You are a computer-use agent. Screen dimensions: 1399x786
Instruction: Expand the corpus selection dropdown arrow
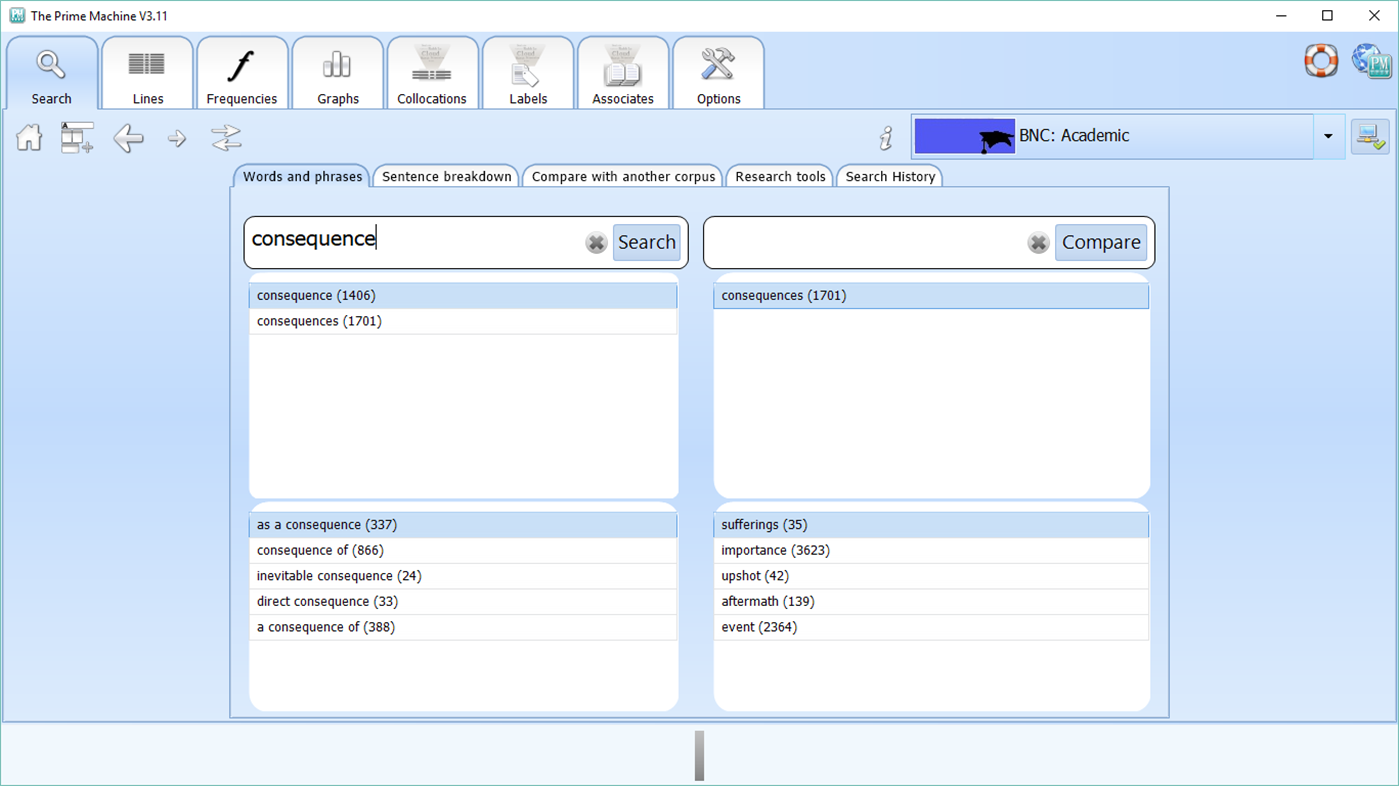[1328, 137]
